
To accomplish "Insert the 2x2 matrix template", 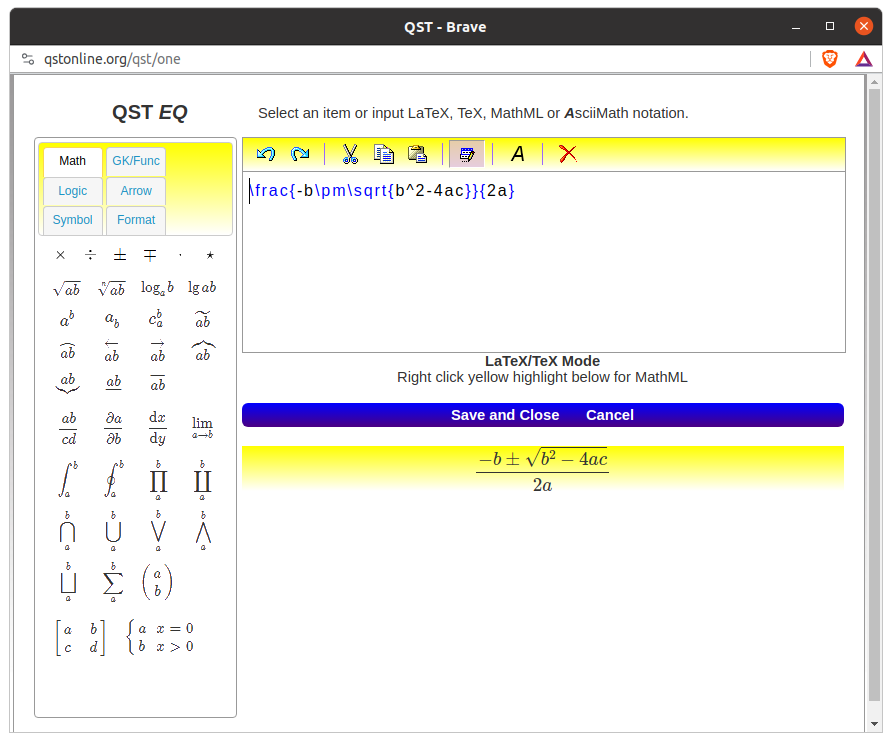I will pyautogui.click(x=80, y=638).
